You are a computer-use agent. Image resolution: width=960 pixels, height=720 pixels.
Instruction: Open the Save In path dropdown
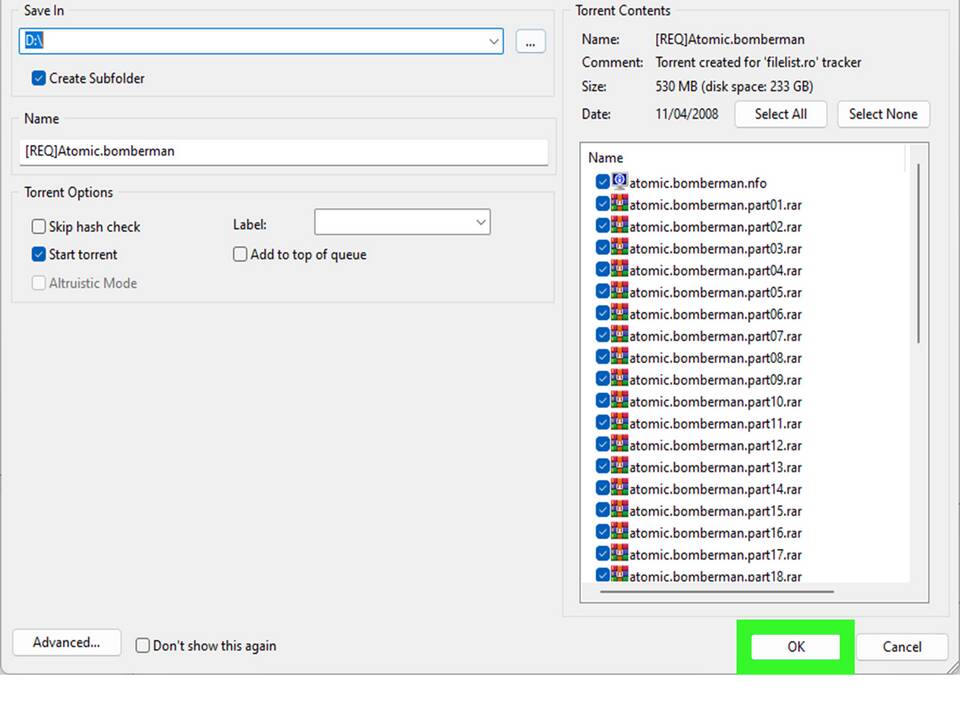point(493,42)
